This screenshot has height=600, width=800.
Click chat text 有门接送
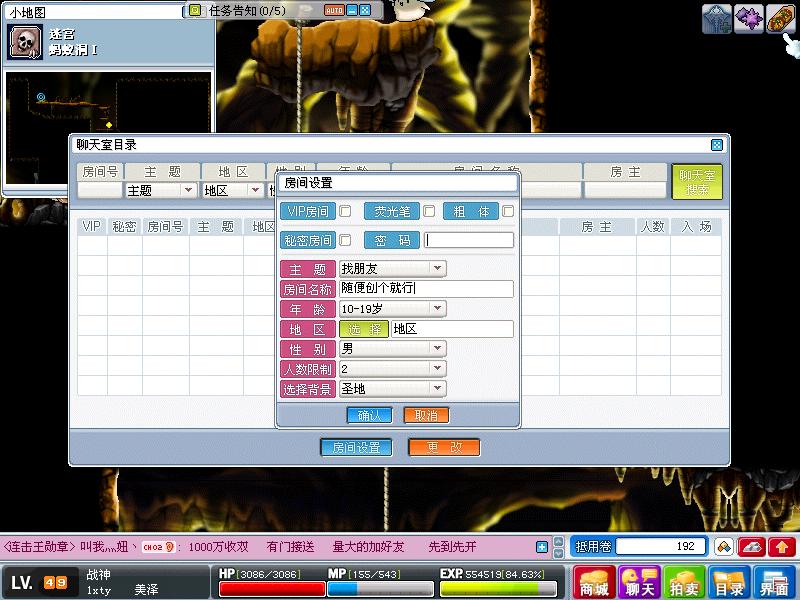pos(290,547)
